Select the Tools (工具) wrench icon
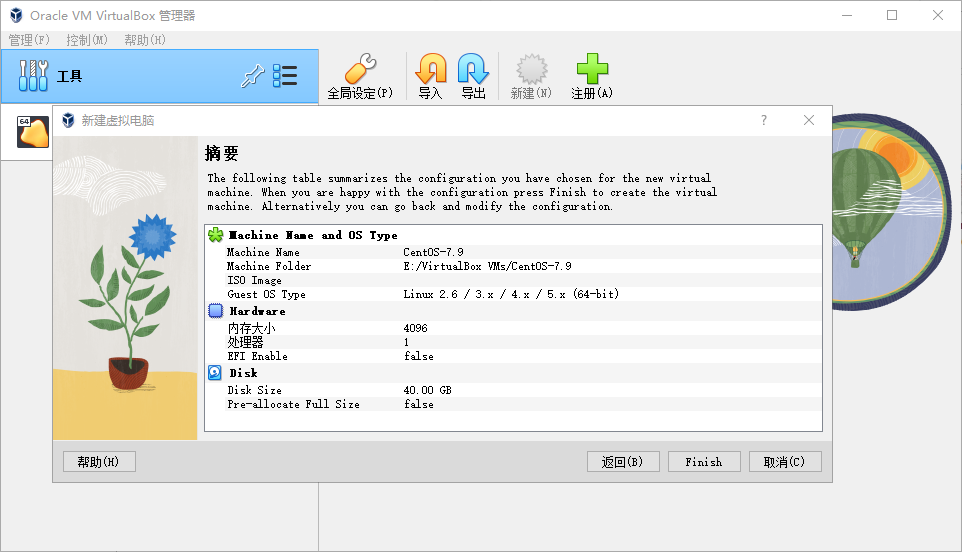 click(x=33, y=75)
